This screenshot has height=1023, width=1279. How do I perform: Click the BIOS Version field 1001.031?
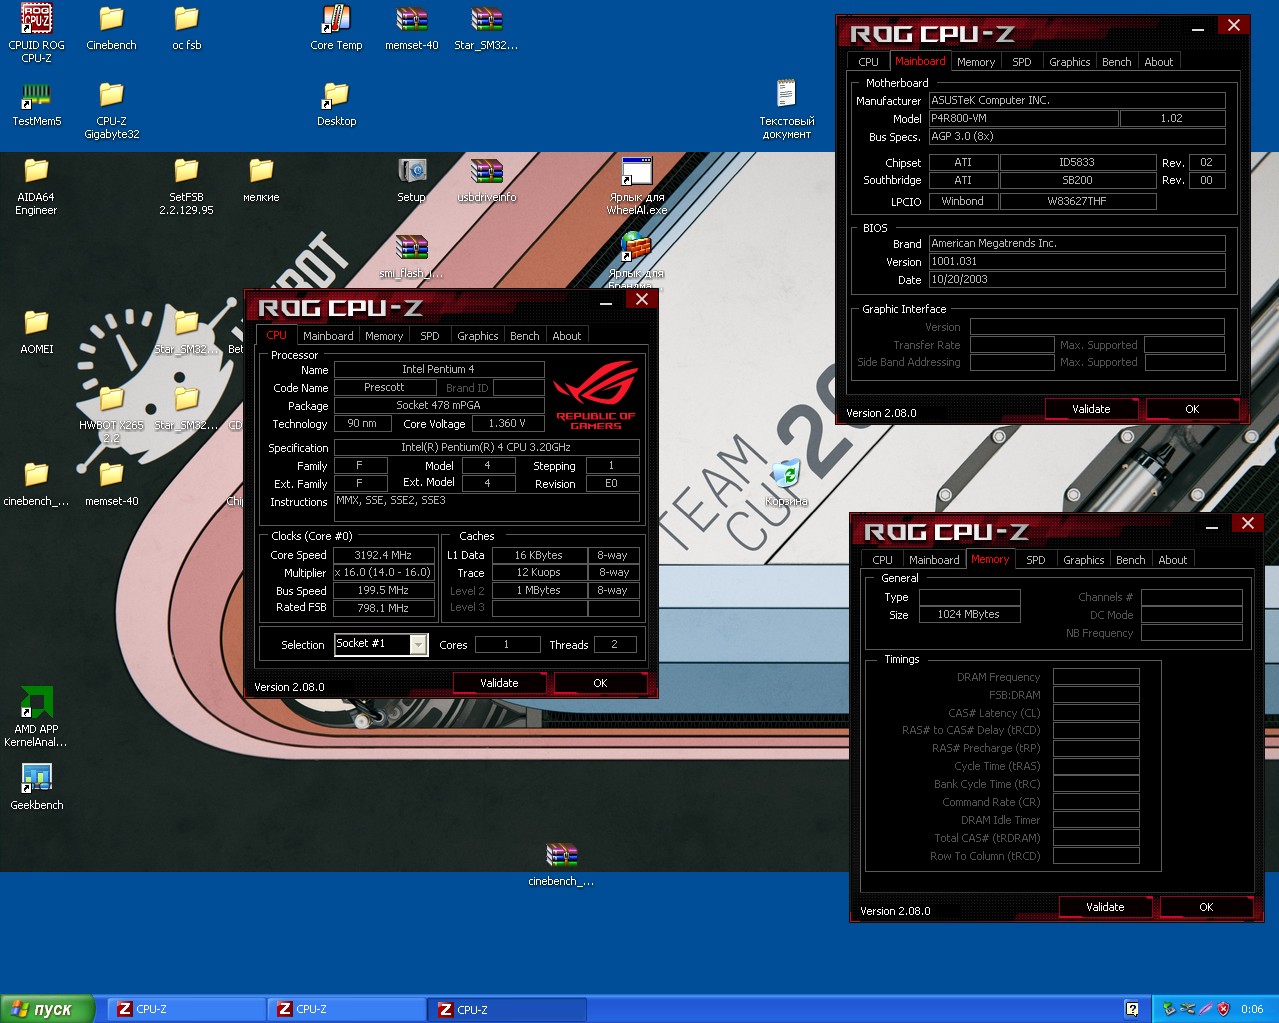click(1077, 261)
